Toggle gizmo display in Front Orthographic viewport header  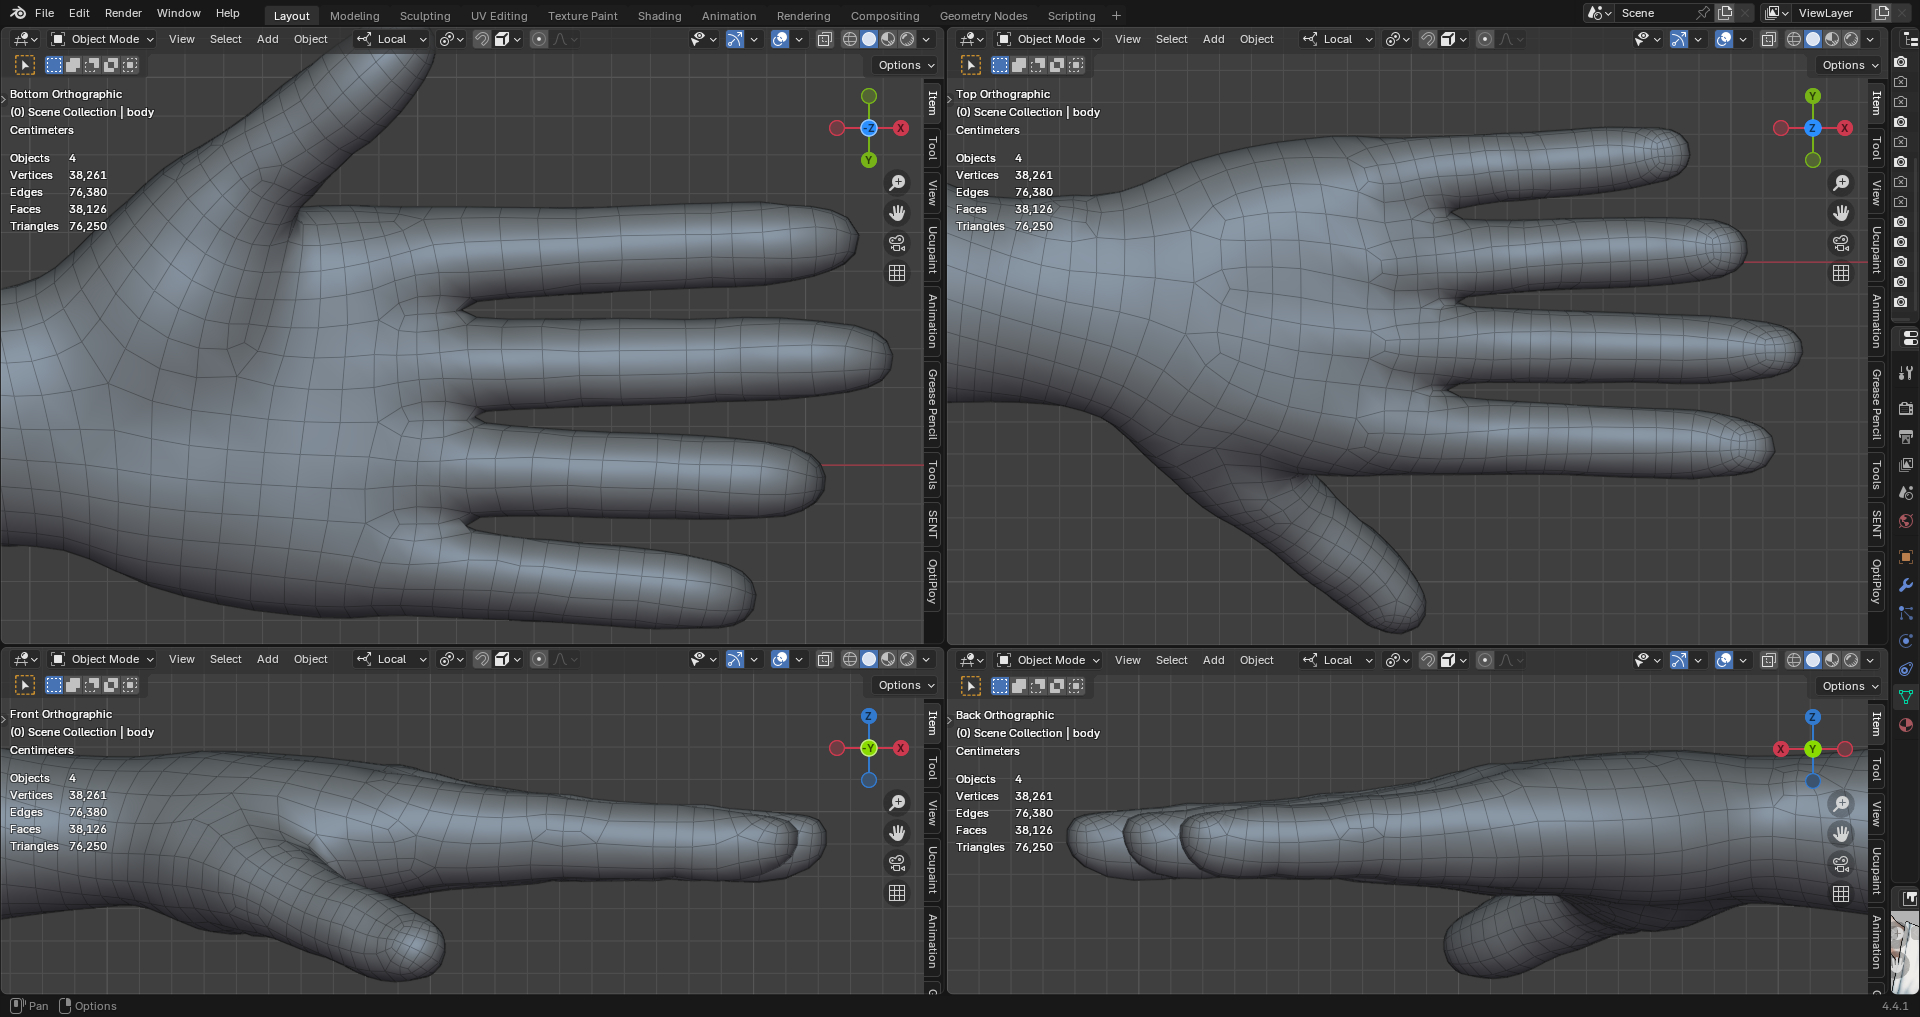tap(735, 659)
